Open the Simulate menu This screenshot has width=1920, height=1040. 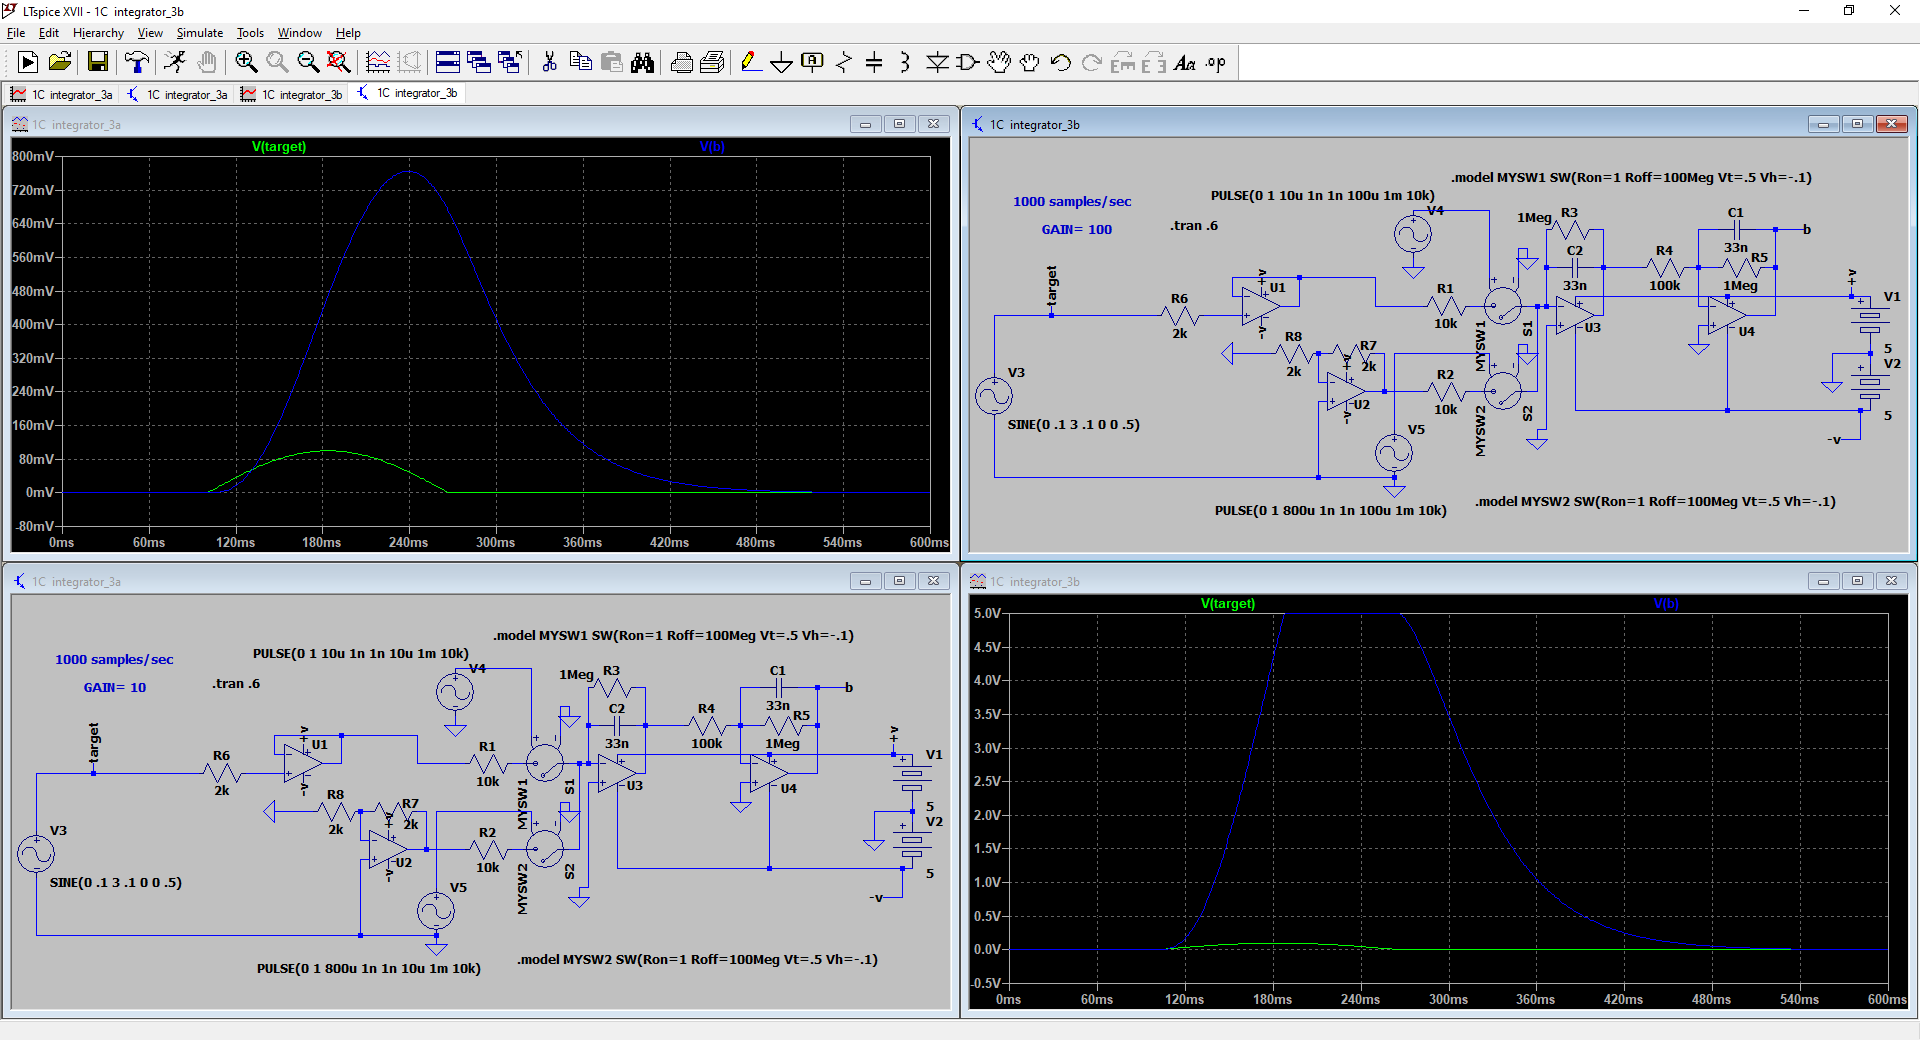(200, 33)
